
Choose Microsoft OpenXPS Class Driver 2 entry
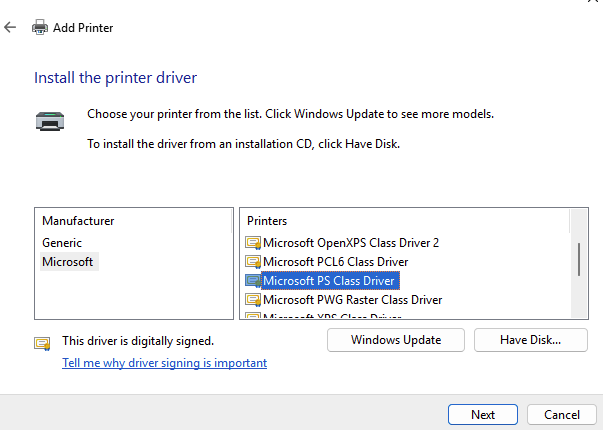[350, 242]
